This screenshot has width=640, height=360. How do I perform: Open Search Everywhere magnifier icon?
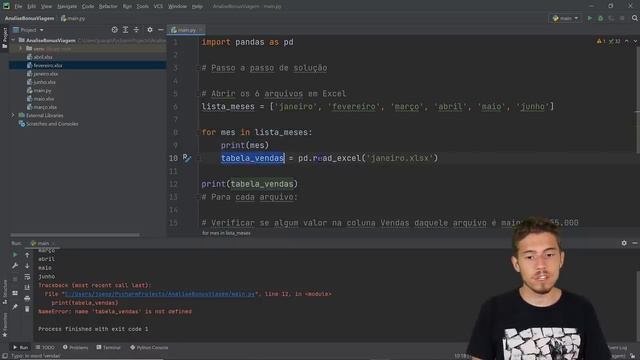click(x=635, y=18)
